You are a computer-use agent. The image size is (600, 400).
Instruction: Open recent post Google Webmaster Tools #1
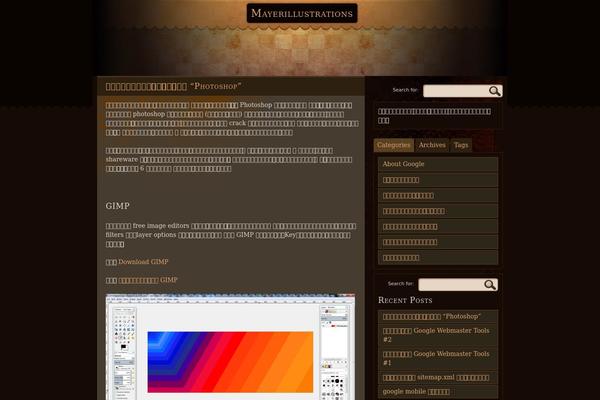tap(436, 358)
